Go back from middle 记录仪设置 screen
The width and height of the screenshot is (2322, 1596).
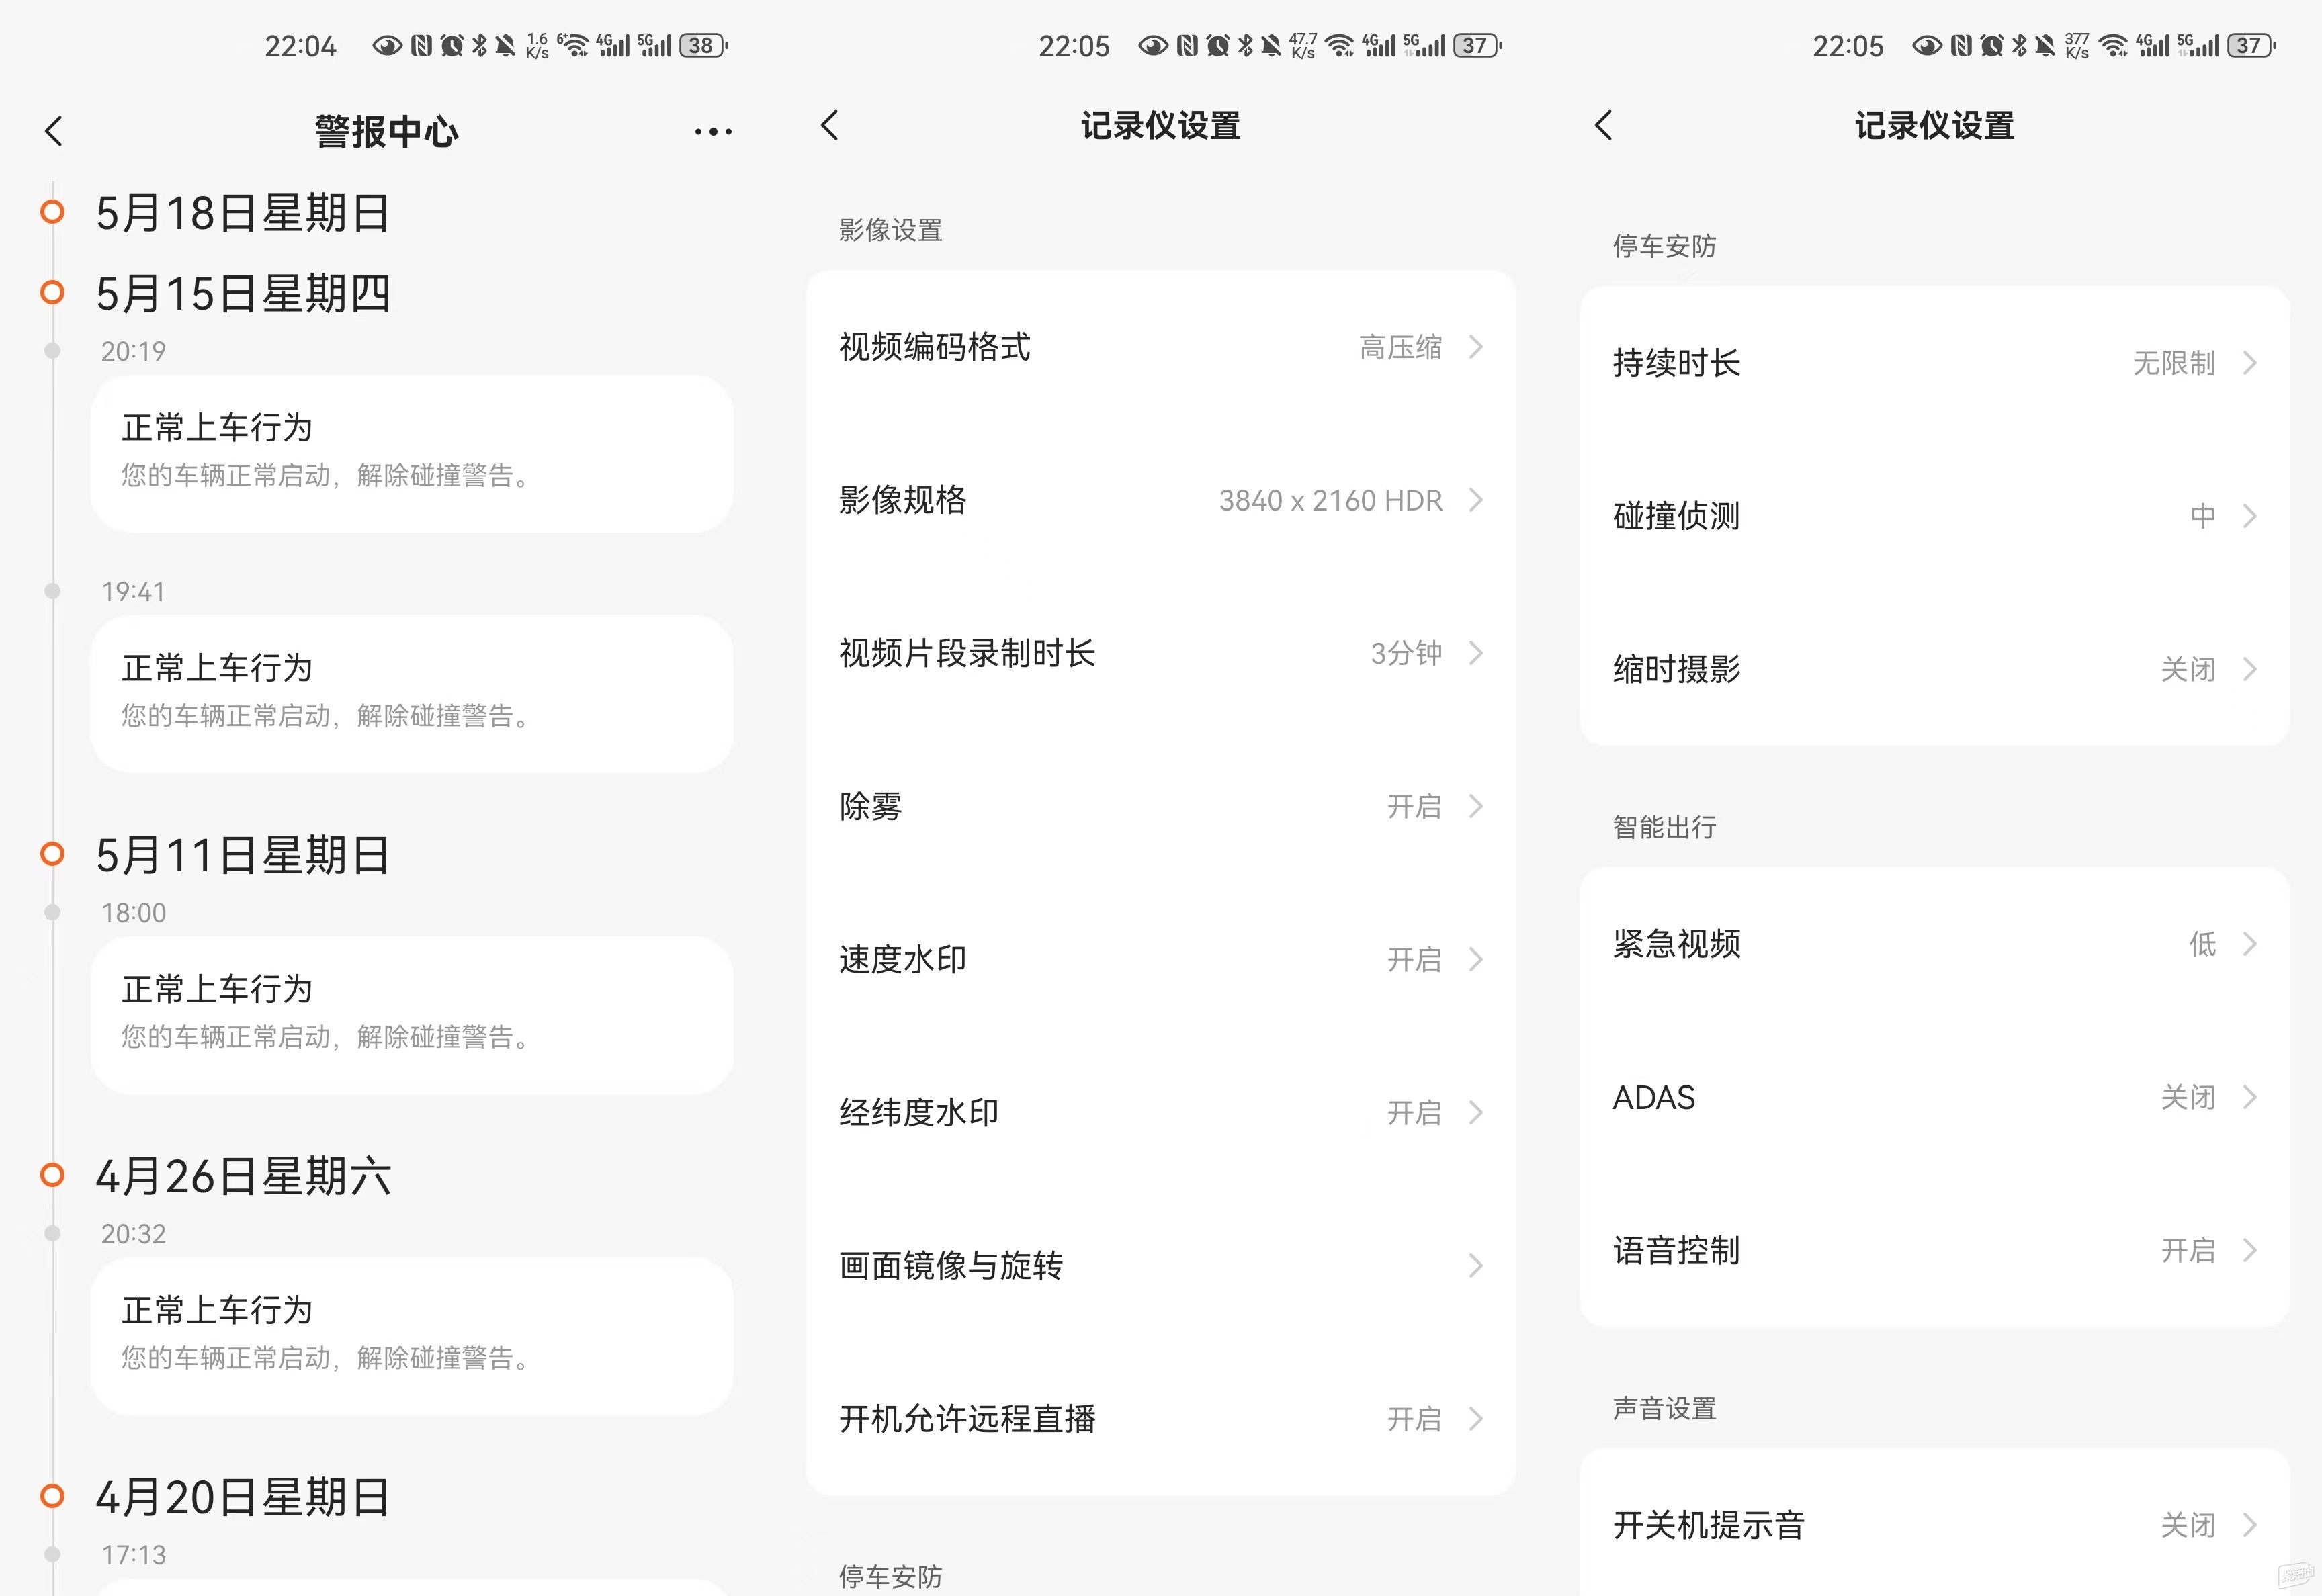829,125
